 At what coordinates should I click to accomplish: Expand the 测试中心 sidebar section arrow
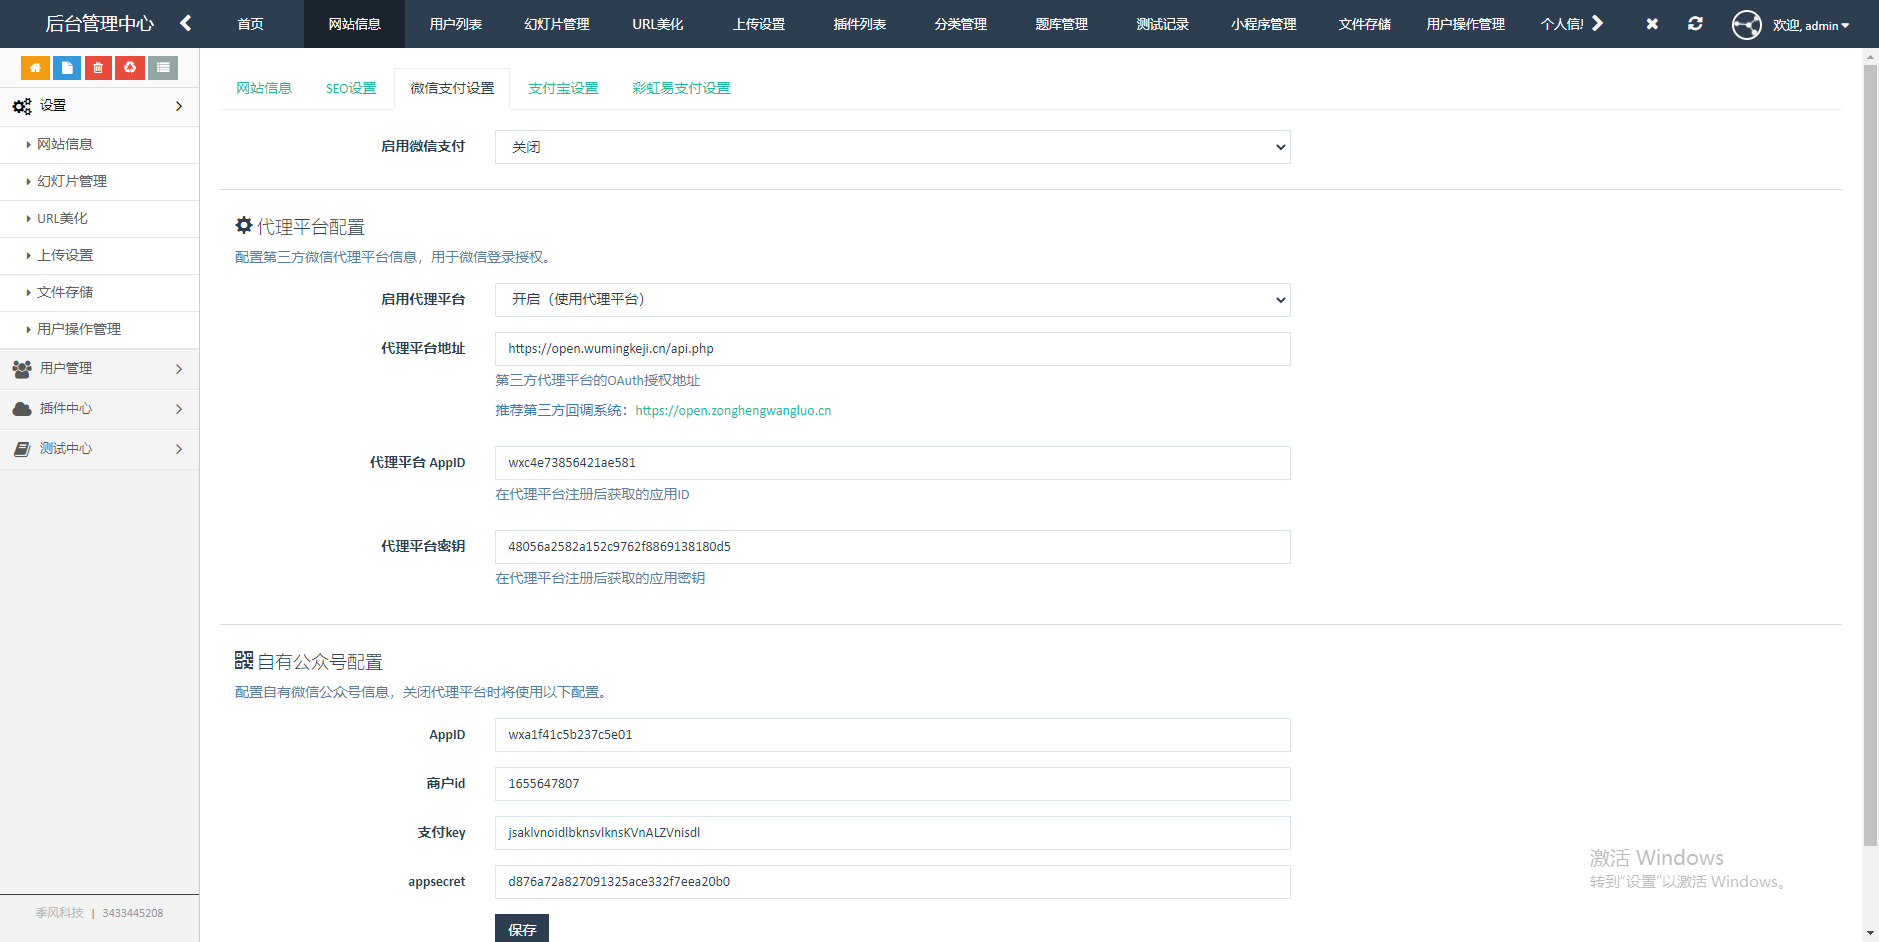179,449
